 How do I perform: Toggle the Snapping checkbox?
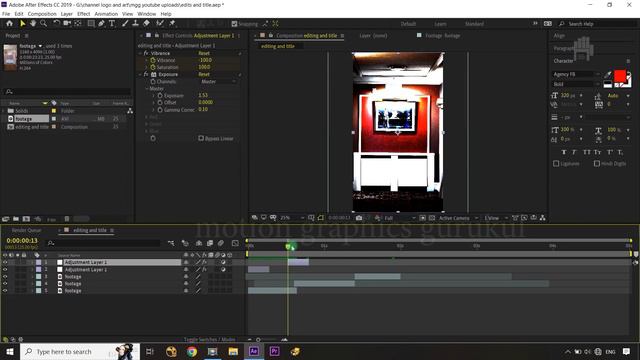234,24
